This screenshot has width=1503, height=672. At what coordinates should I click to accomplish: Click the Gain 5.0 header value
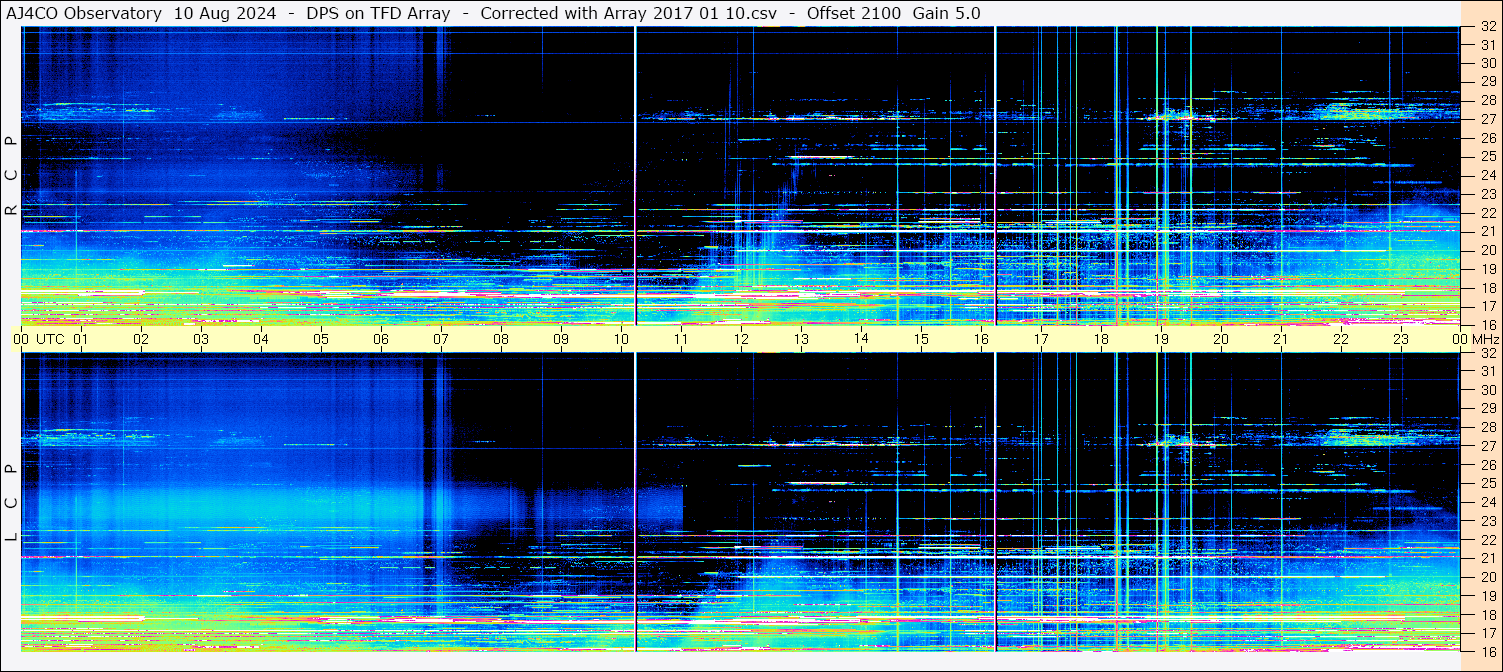pyautogui.click(x=946, y=13)
